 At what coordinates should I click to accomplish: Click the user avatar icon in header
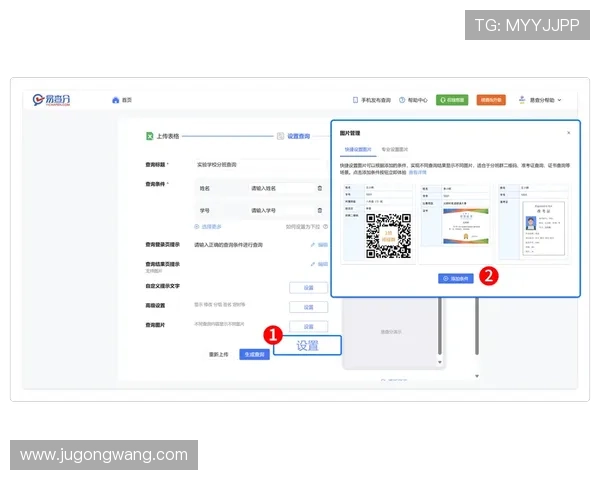point(522,100)
